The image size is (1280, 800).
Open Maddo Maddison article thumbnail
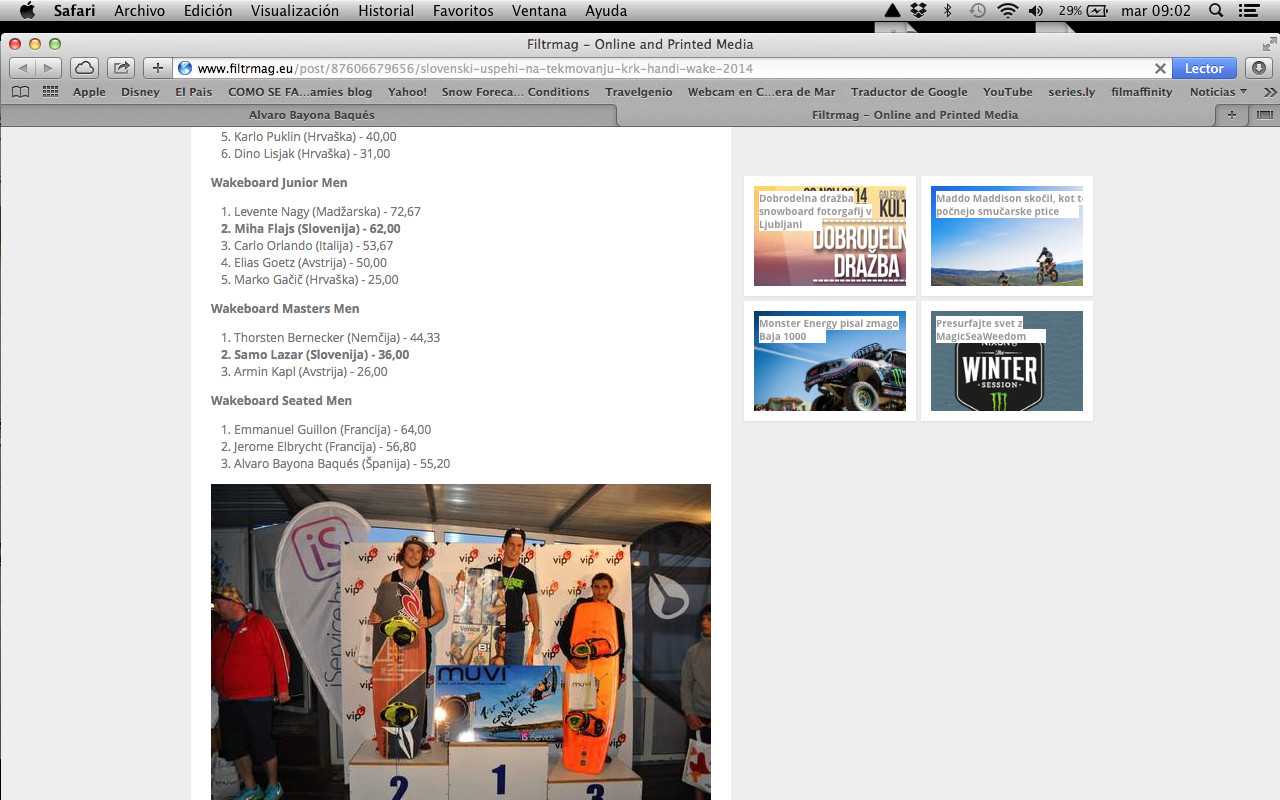tap(1007, 236)
